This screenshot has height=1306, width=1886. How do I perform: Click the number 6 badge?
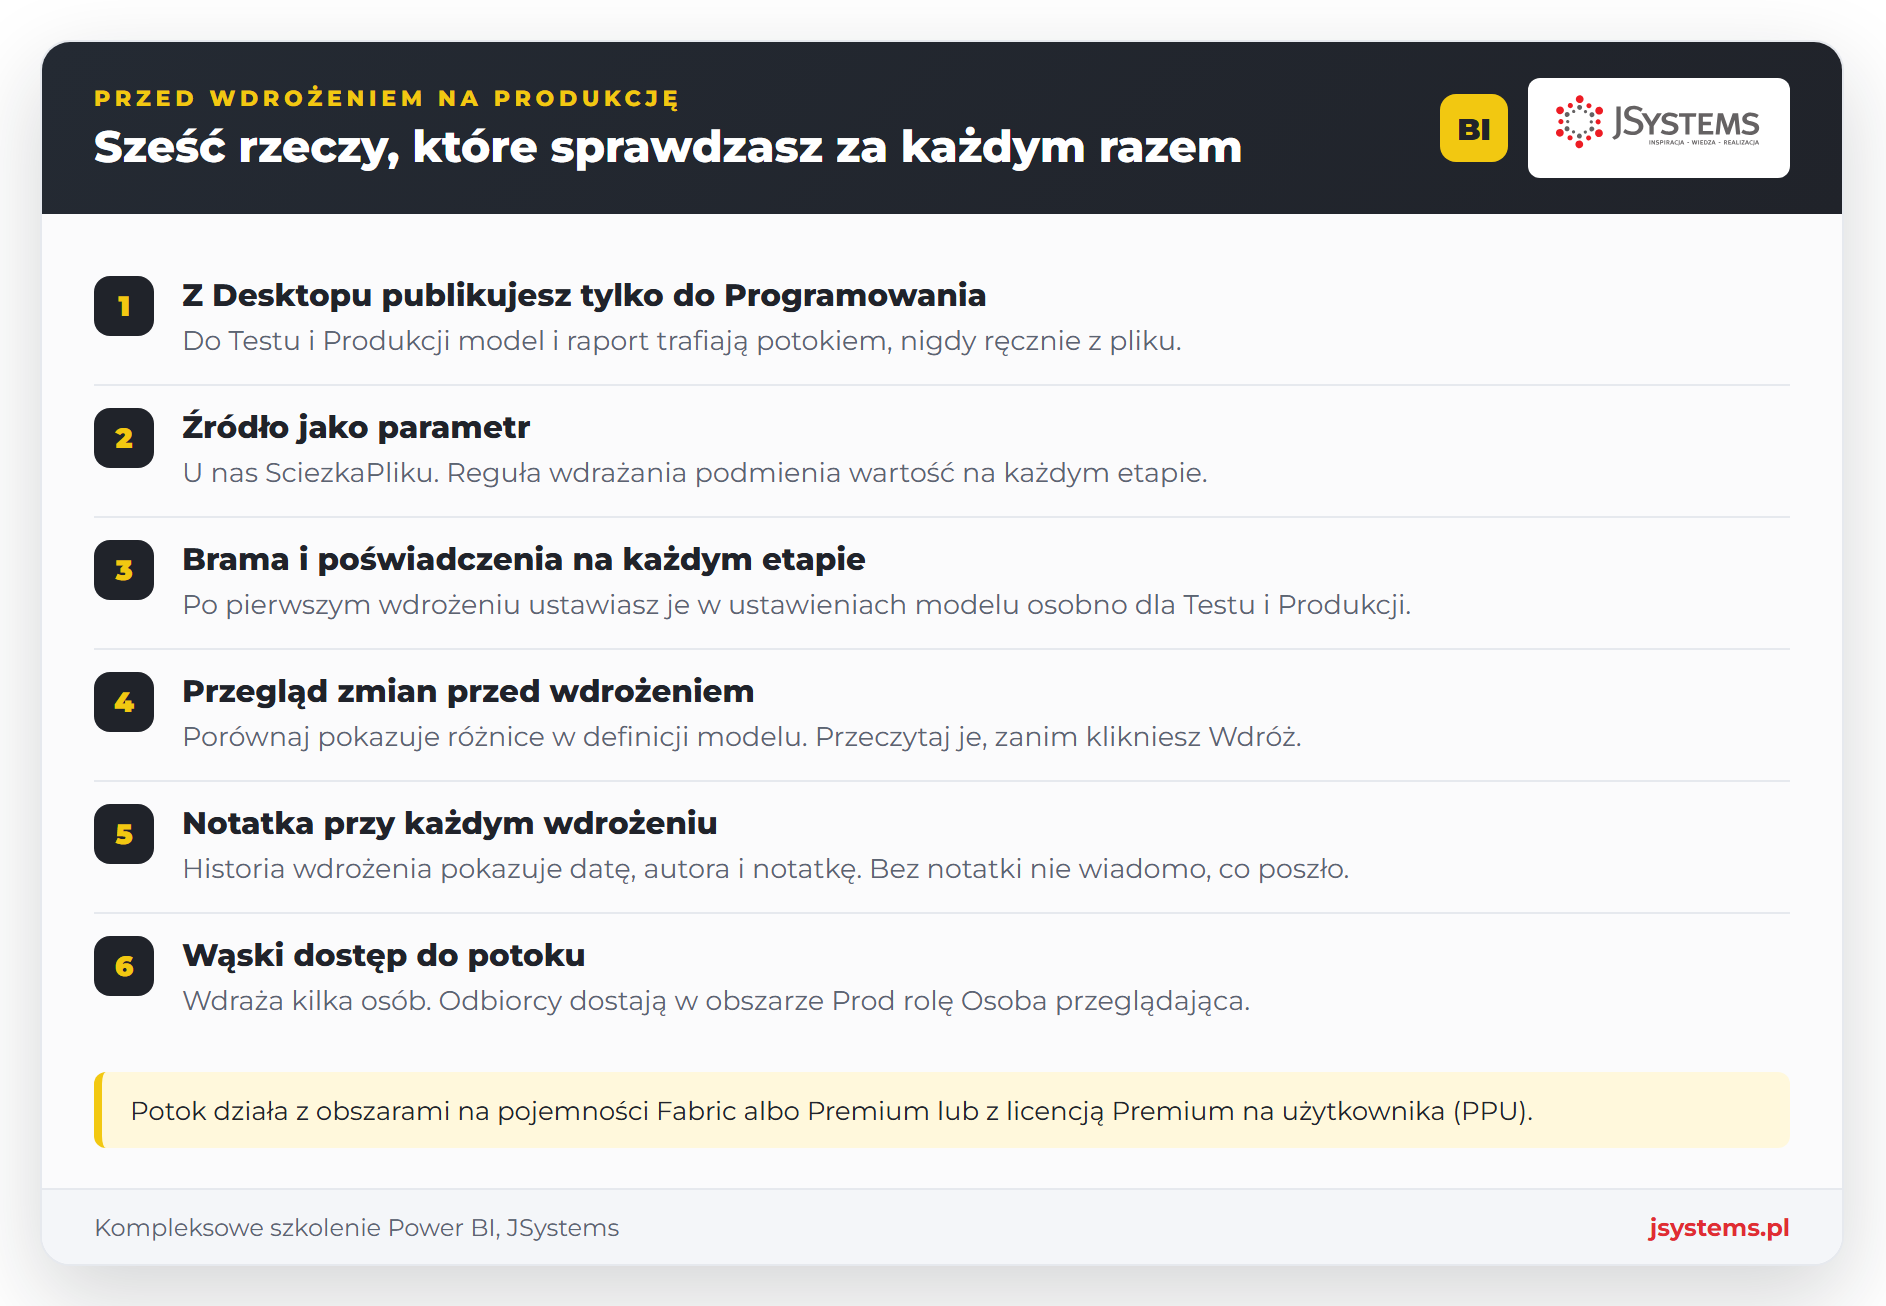pyautogui.click(x=124, y=966)
